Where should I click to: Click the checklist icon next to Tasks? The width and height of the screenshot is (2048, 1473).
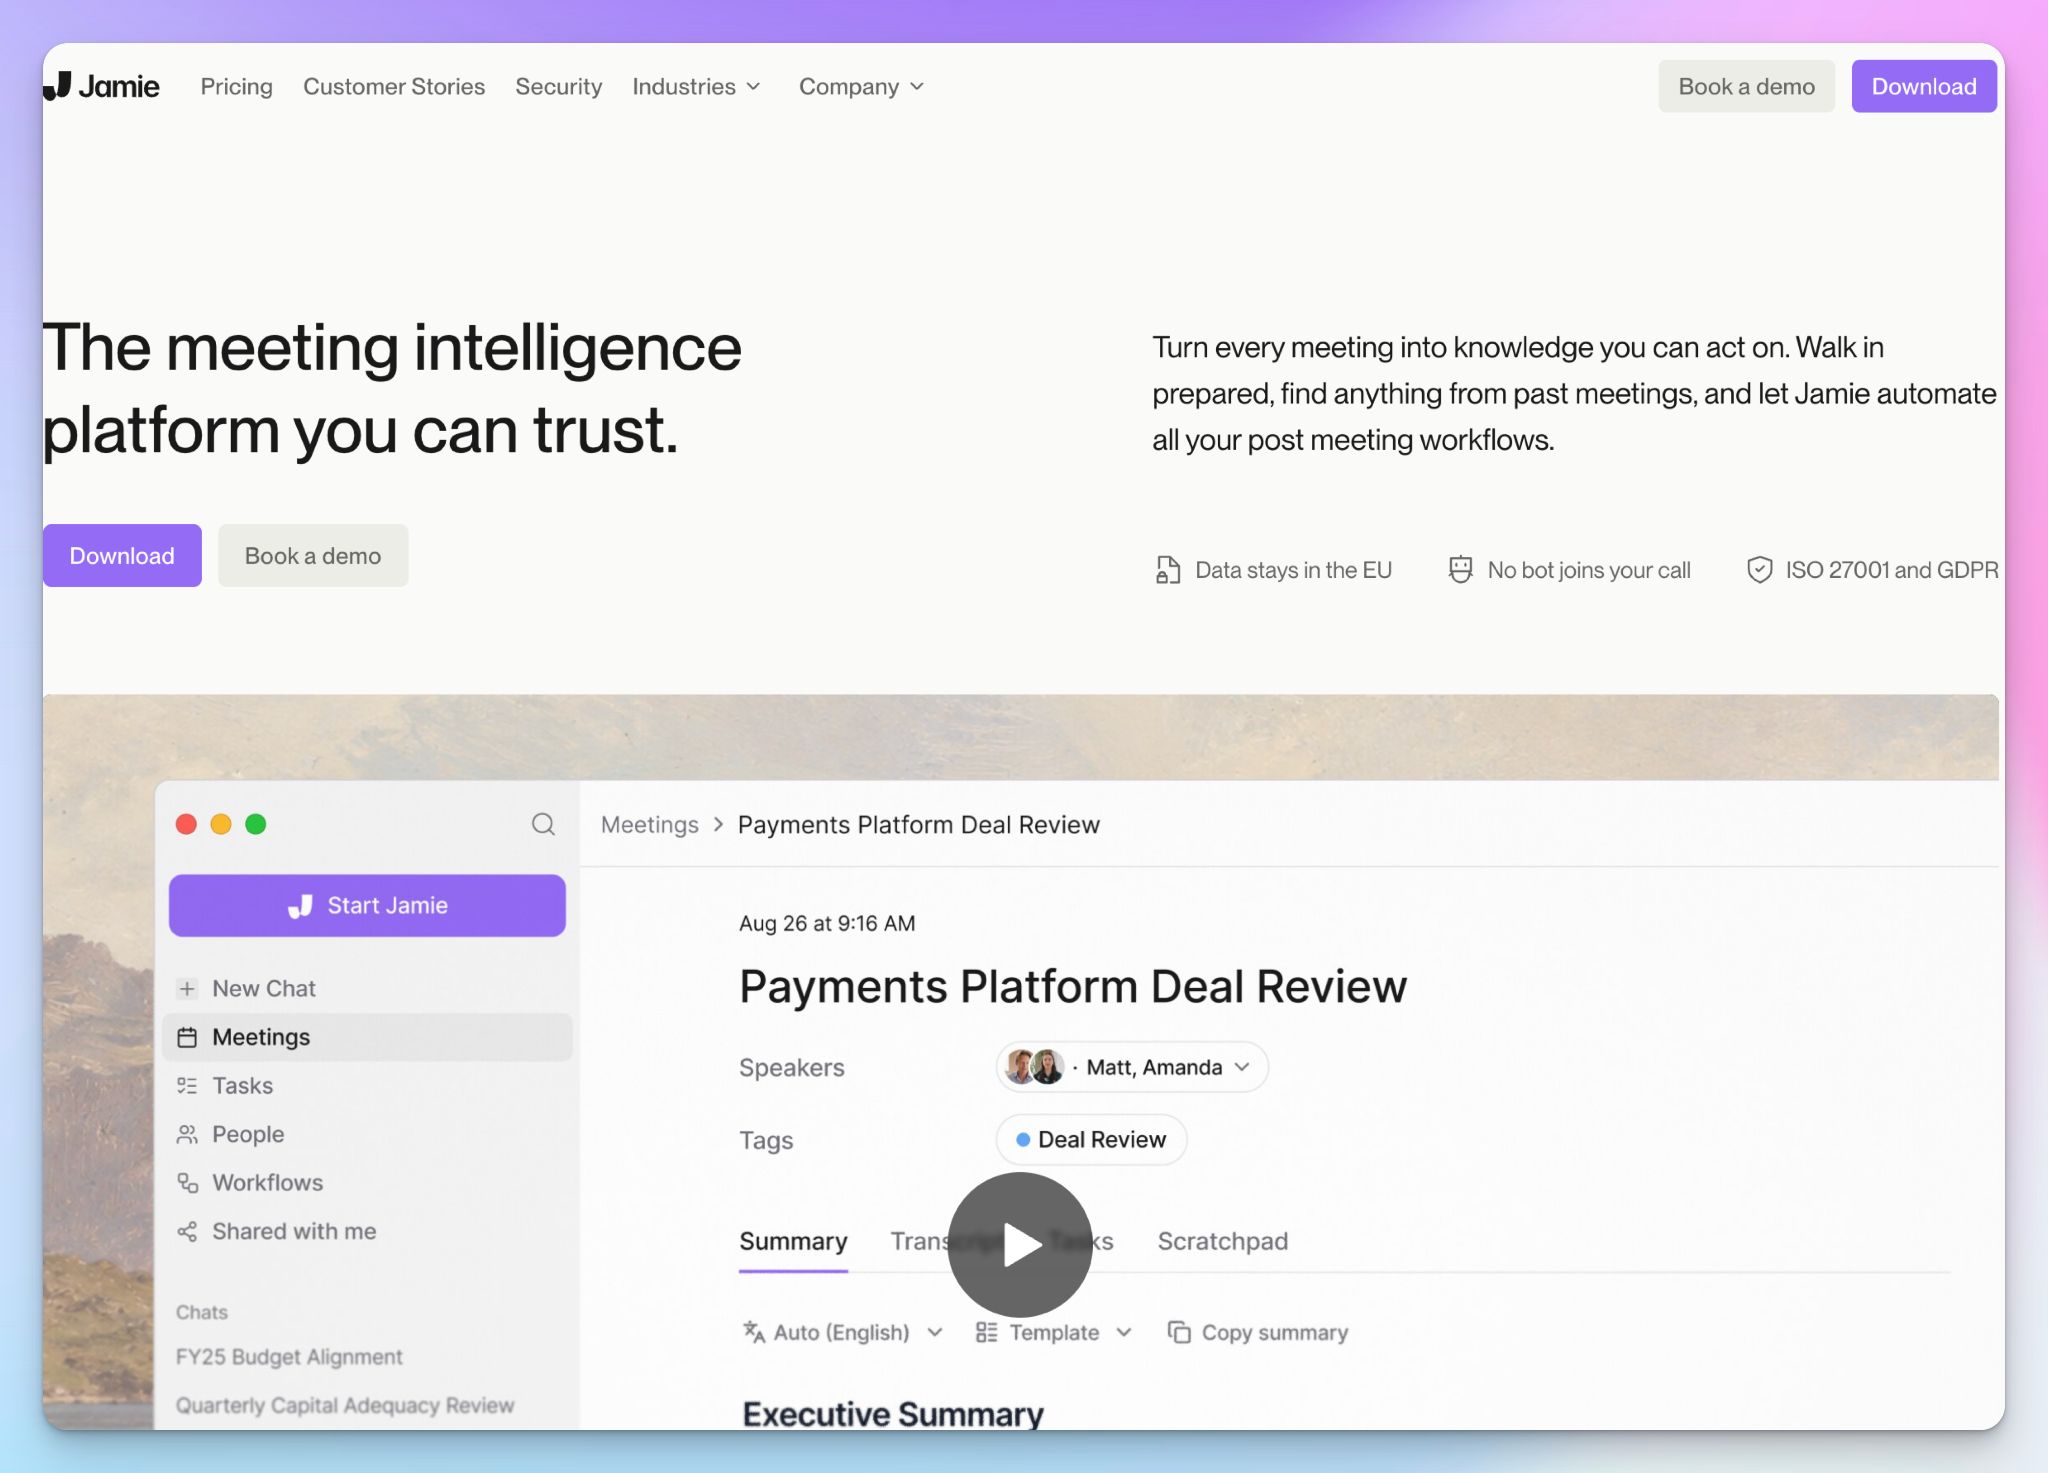point(187,1085)
